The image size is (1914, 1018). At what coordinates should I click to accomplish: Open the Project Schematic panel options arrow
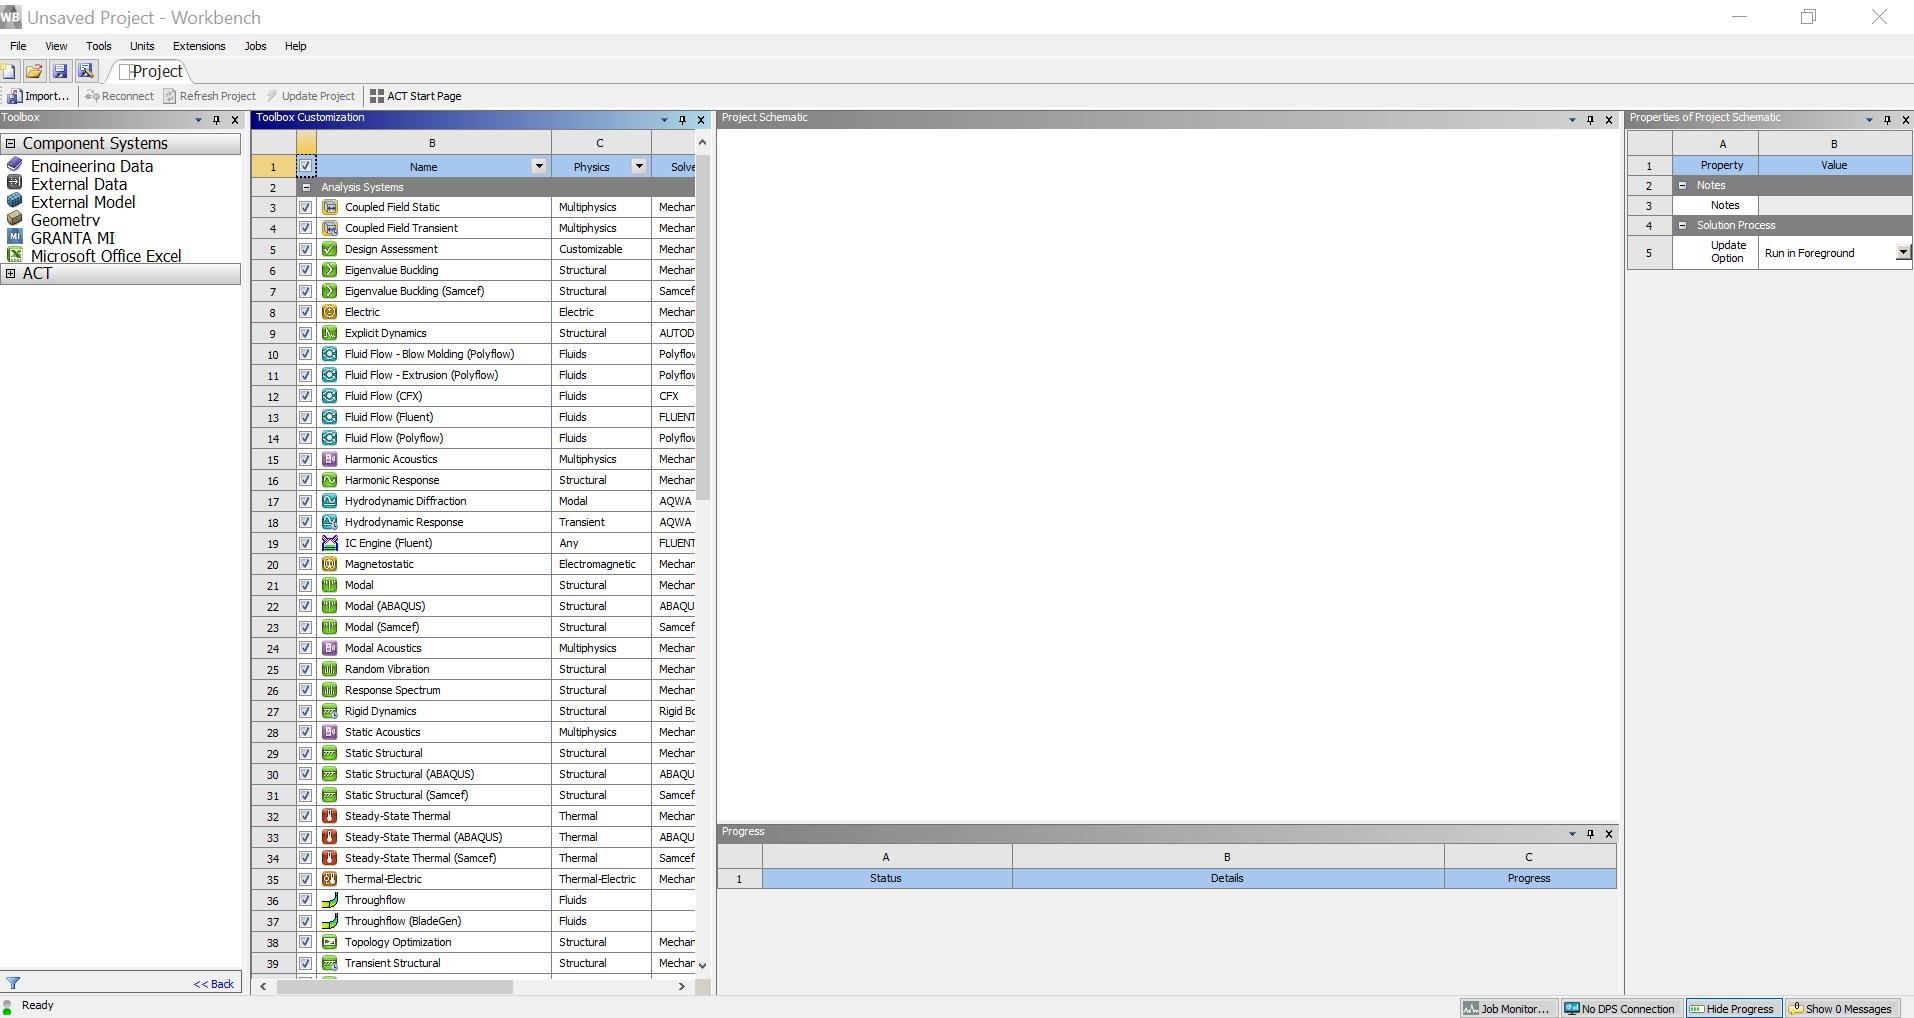tap(1572, 120)
